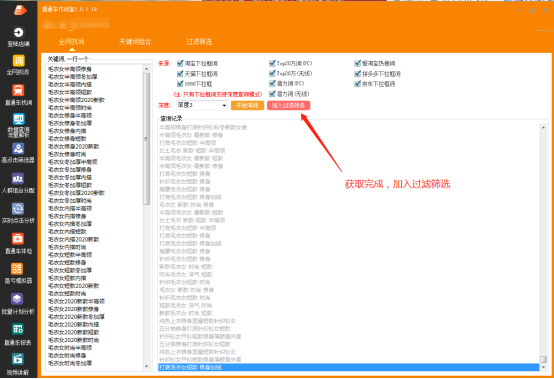The width and height of the screenshot is (554, 379).
Task: Open the 深度3 depth dropdown
Action: point(202,105)
